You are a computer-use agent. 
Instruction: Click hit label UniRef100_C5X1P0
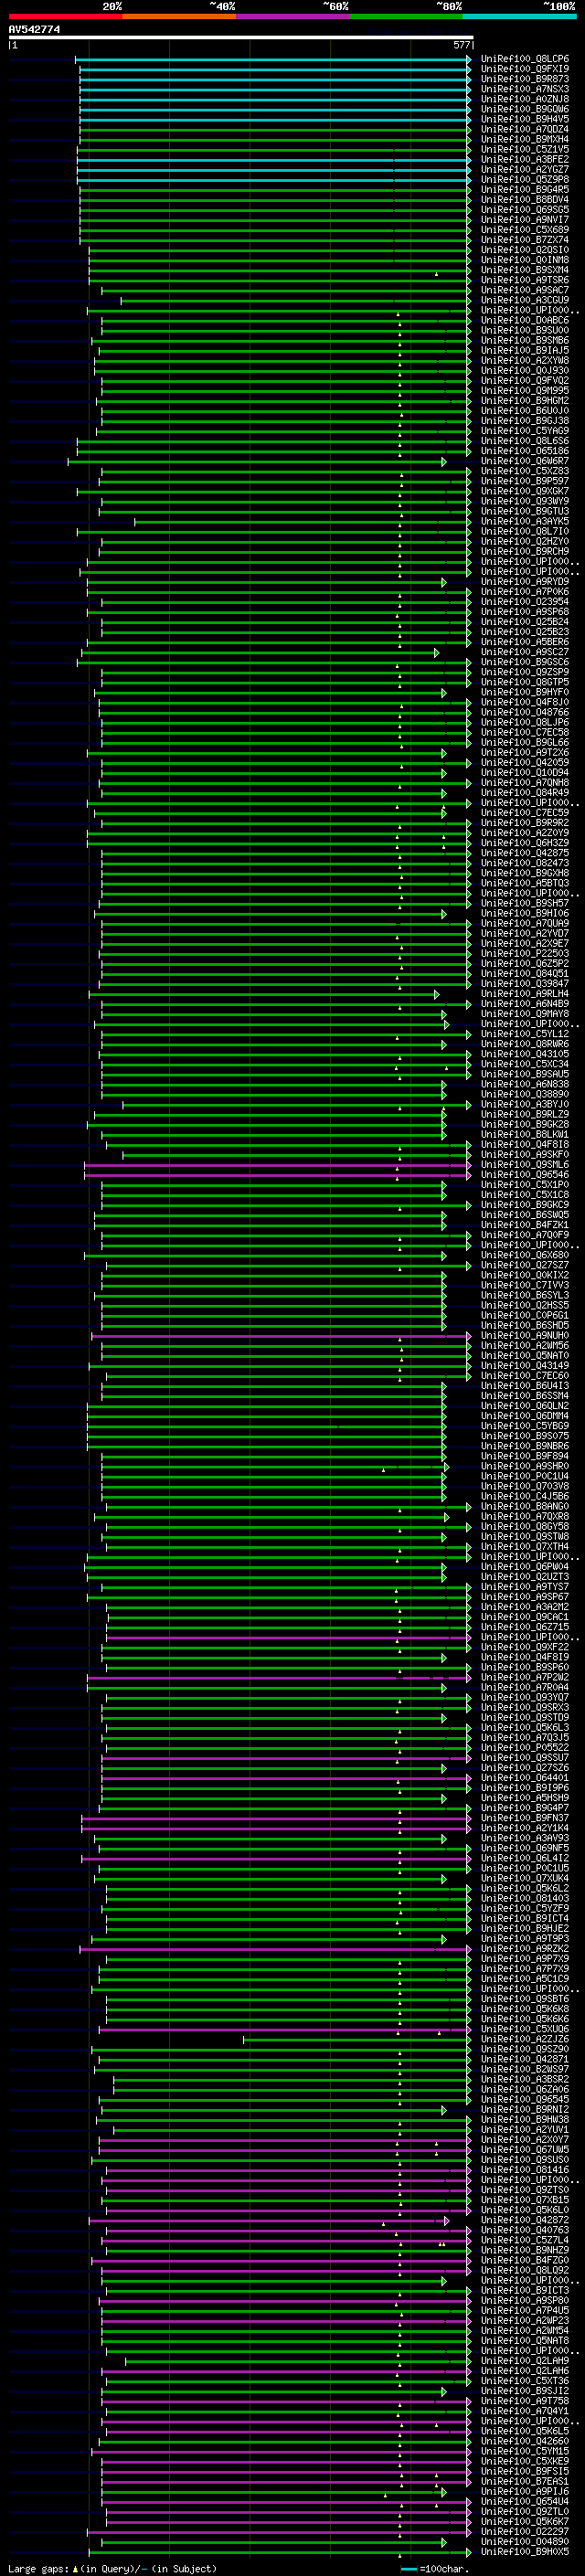pyautogui.click(x=525, y=1185)
